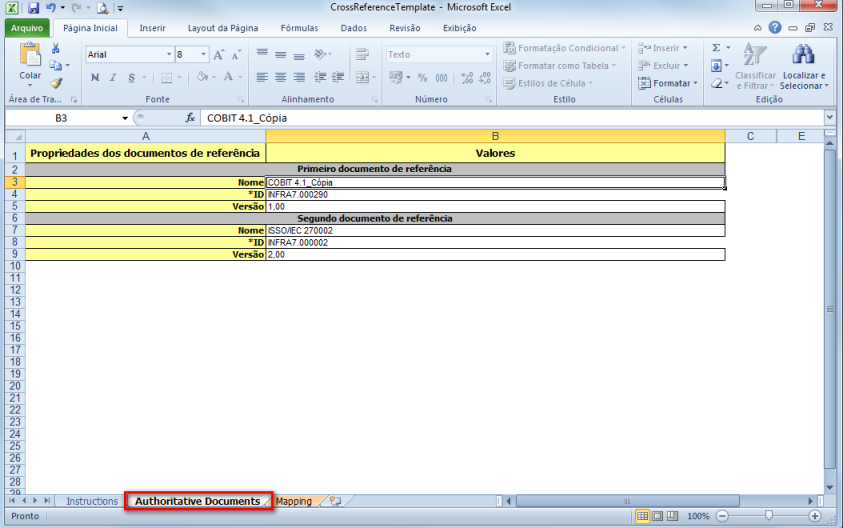843x528 pixels.
Task: Click cell containing ISSO/IEC 270002
Action: [x=495, y=230]
